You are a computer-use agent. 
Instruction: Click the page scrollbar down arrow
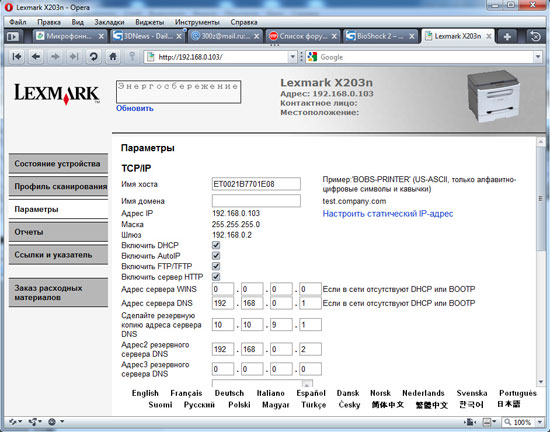pos(540,382)
